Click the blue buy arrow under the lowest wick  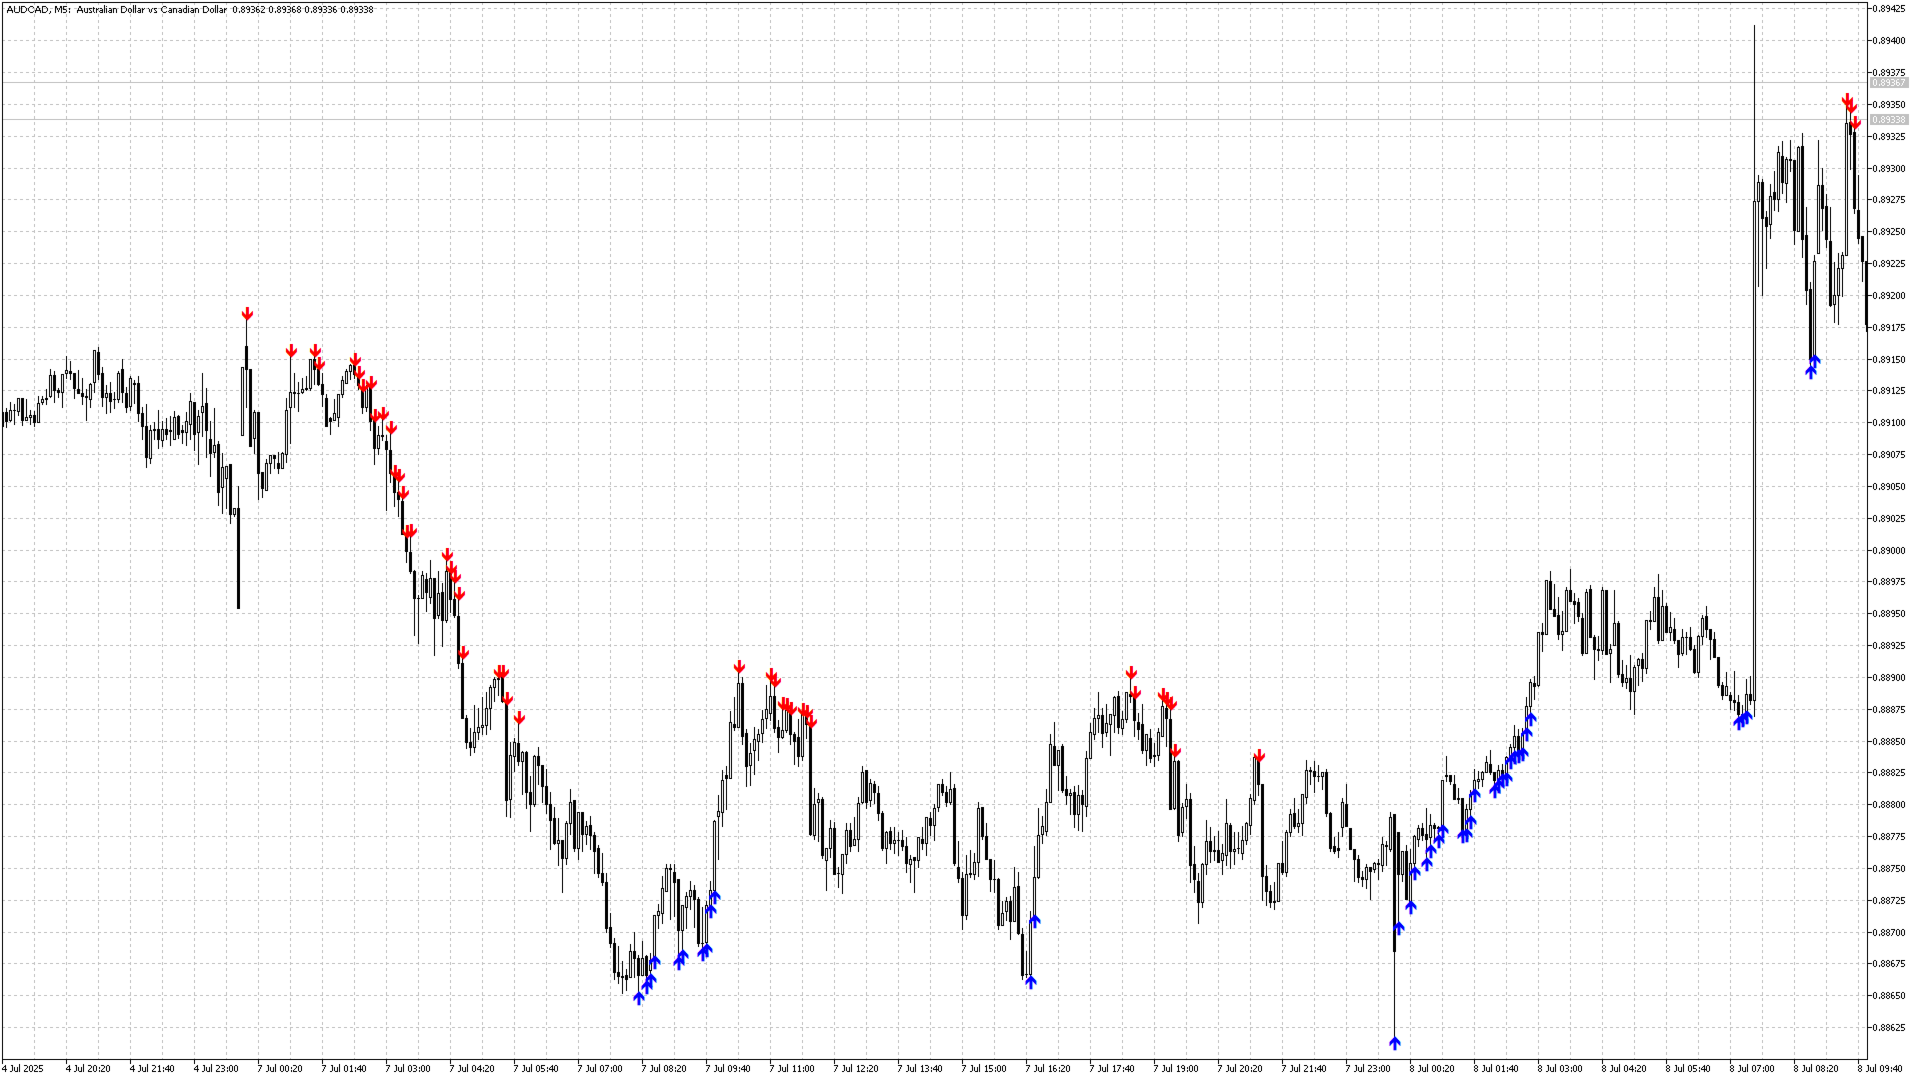[x=1395, y=1043]
